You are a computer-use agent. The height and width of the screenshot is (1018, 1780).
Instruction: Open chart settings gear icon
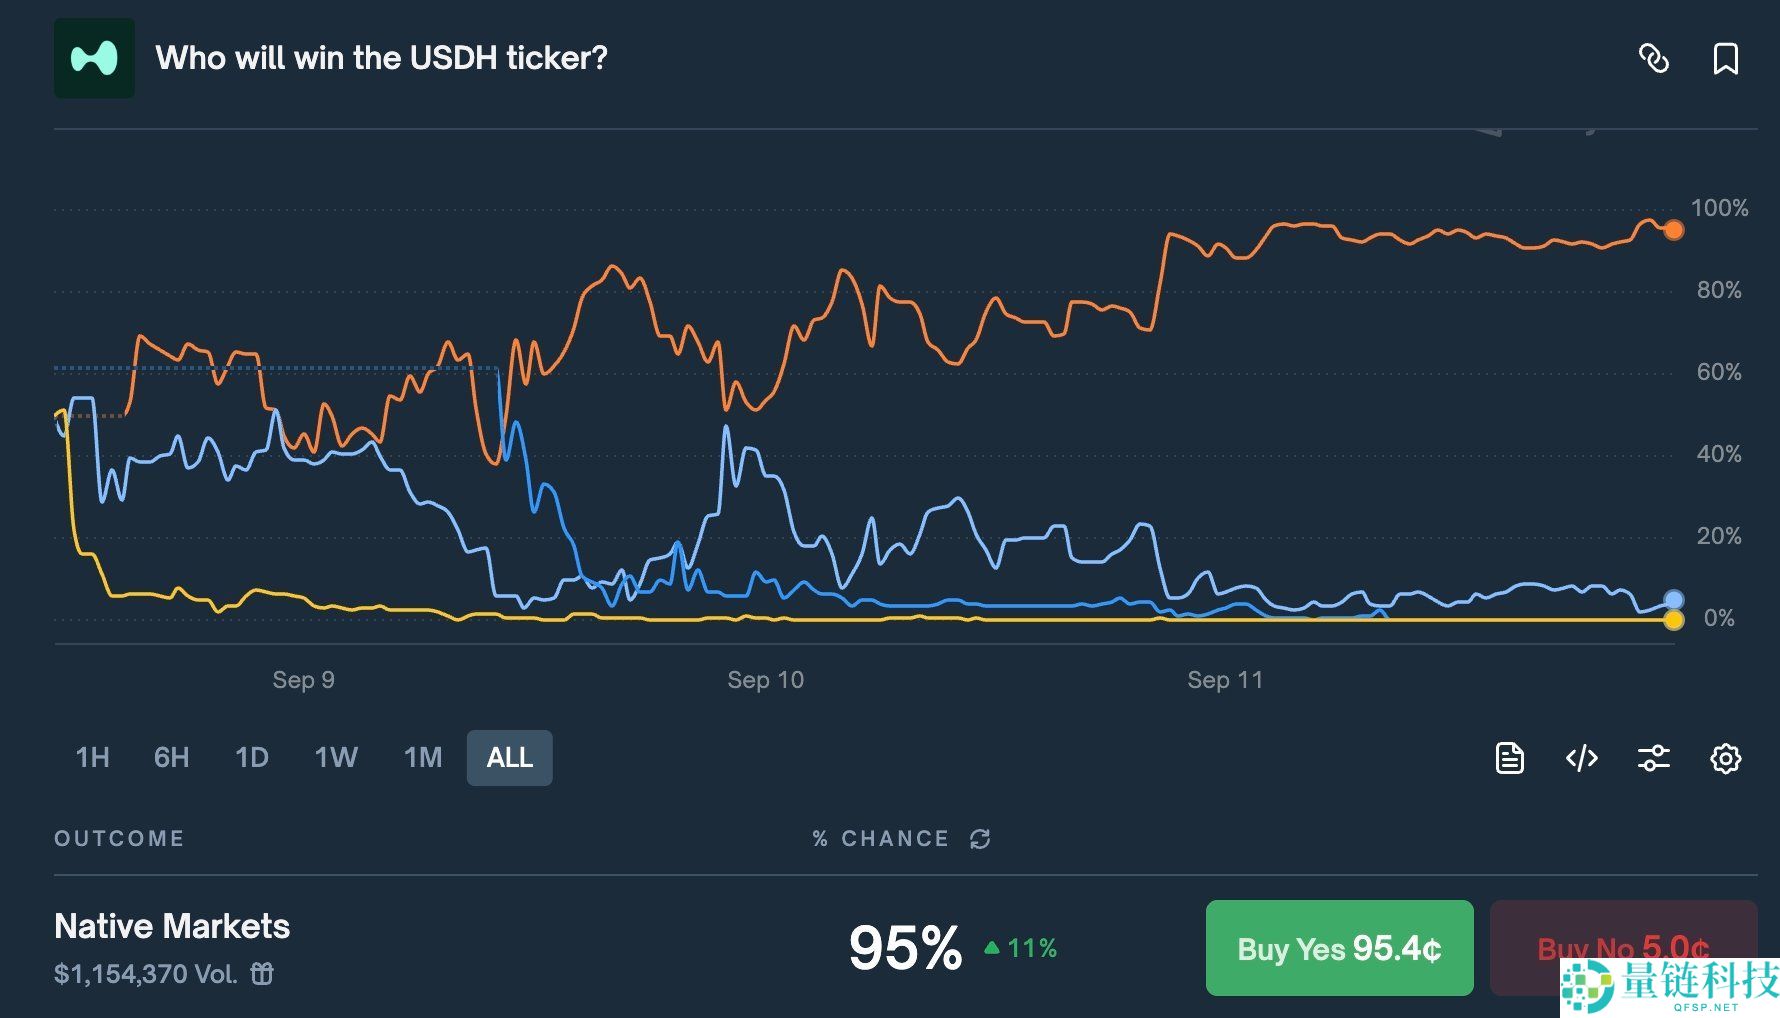(1725, 758)
